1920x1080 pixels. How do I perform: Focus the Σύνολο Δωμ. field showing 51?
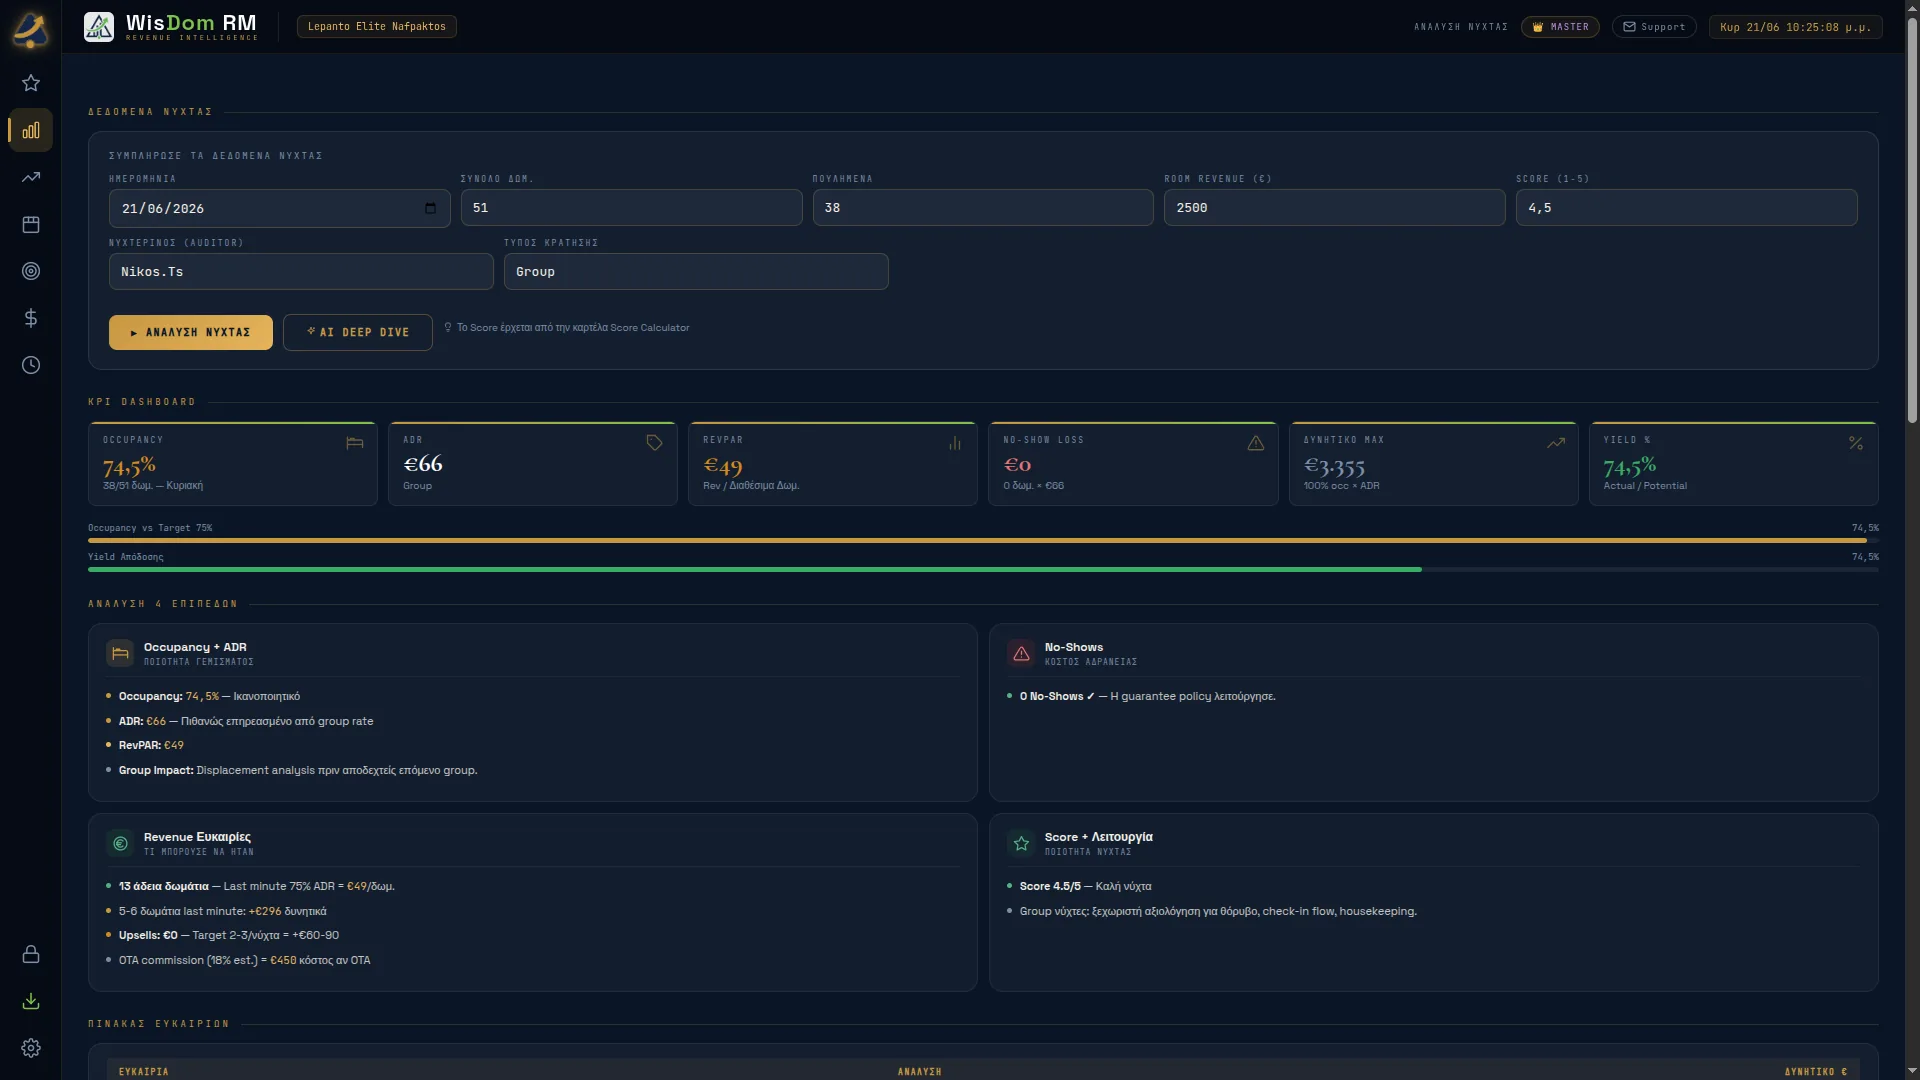click(x=632, y=208)
